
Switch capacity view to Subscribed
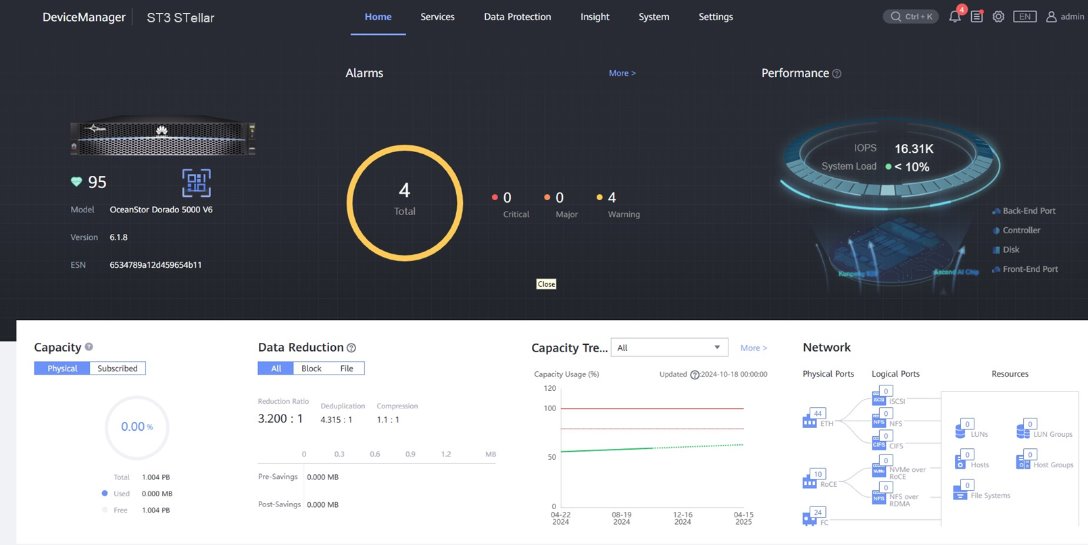click(x=117, y=368)
